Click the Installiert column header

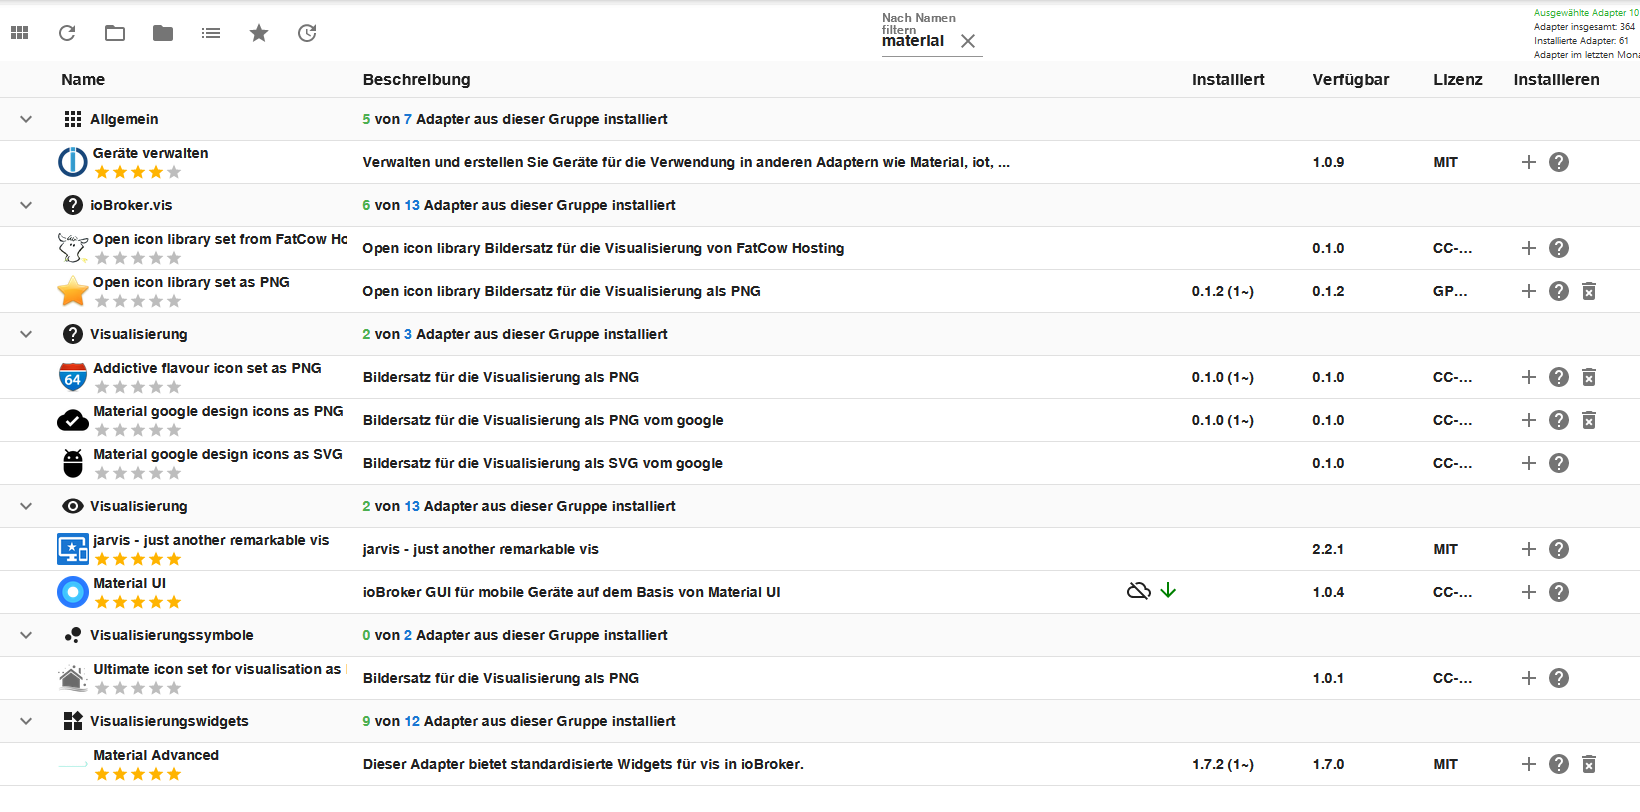click(1228, 80)
